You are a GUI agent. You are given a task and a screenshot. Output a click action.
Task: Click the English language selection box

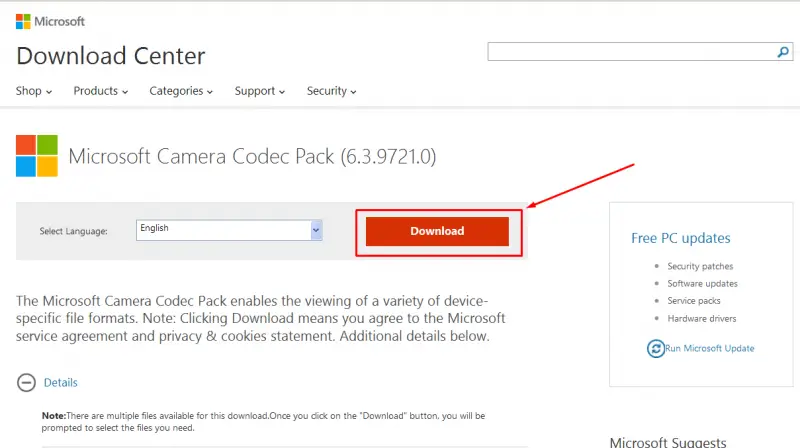click(x=223, y=230)
